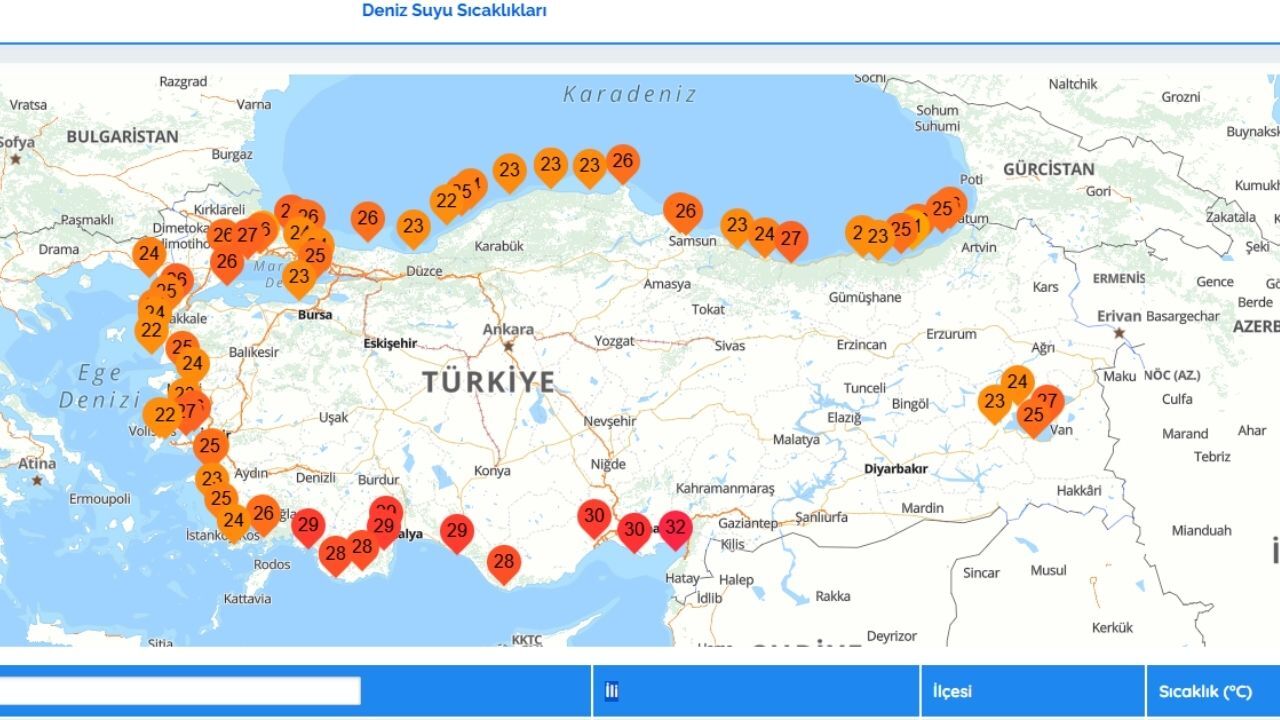Screen dimensions: 1280x720
Task: Select the 24 marker near İstanköy Kos
Action: tap(234, 522)
